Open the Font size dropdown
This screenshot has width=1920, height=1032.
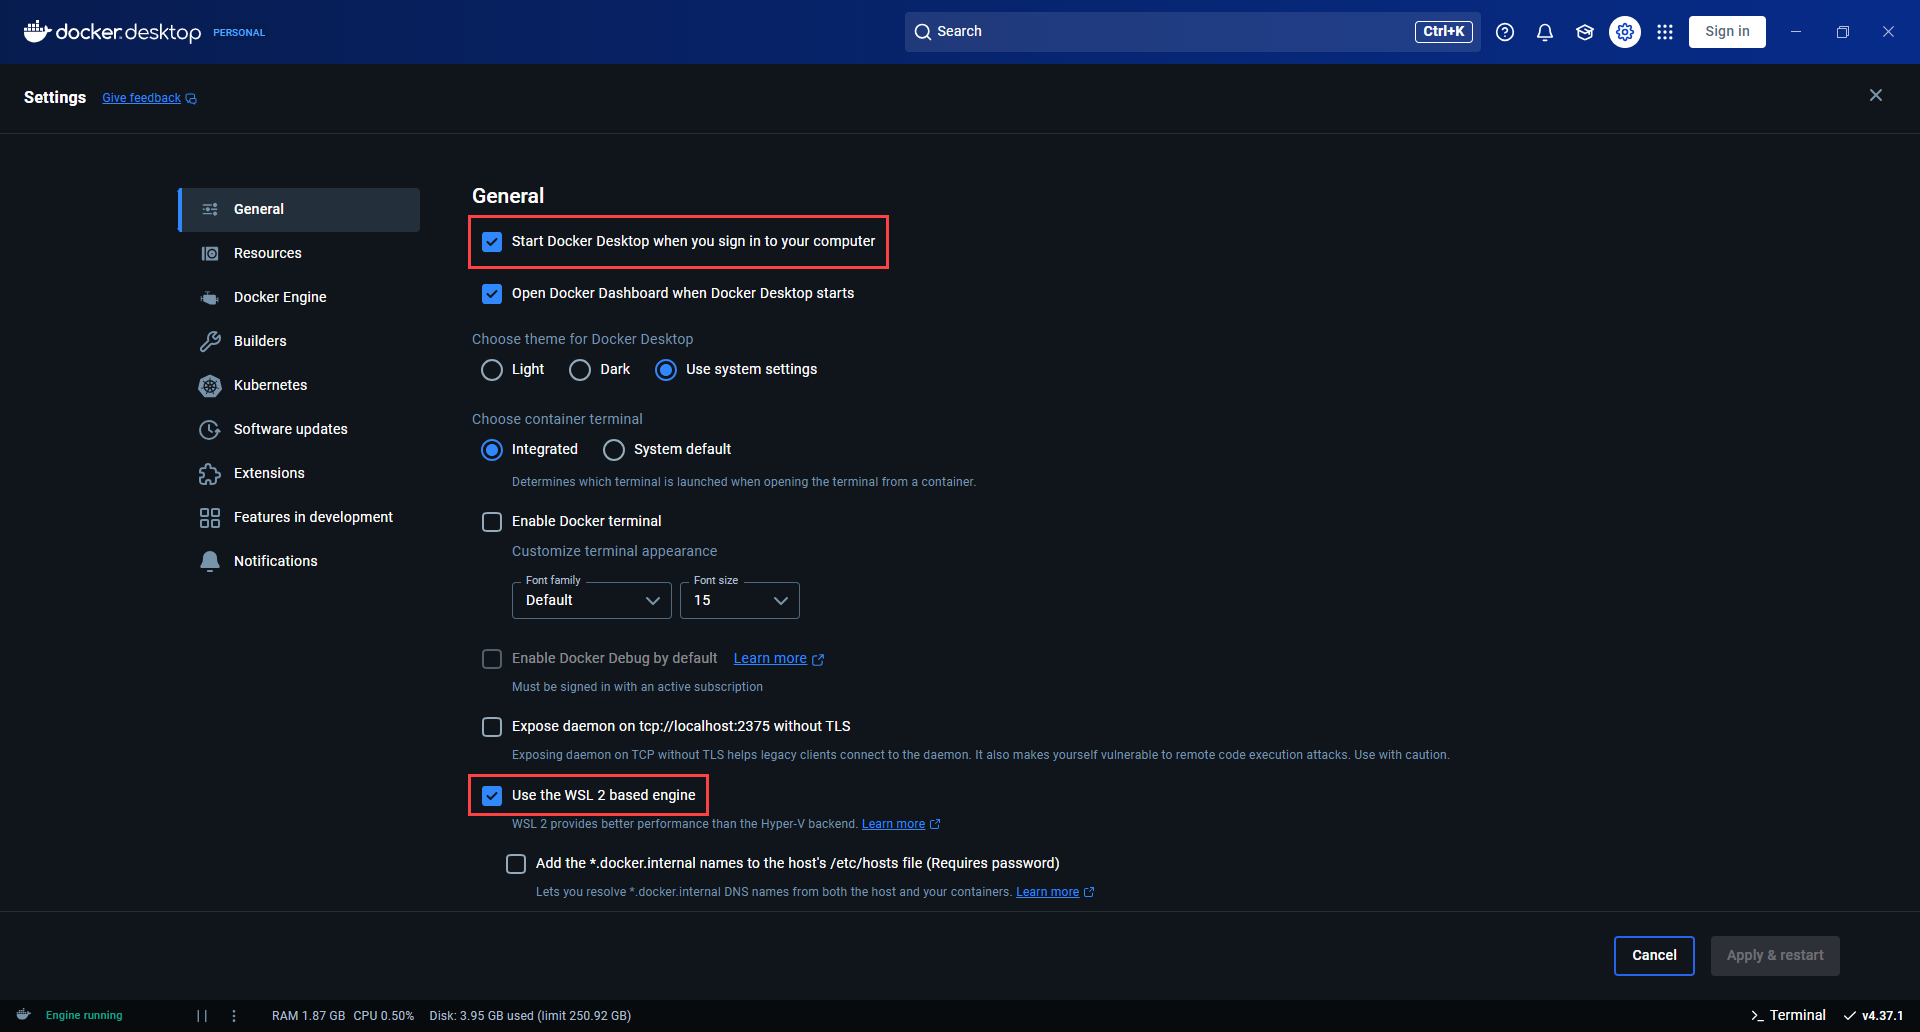740,600
